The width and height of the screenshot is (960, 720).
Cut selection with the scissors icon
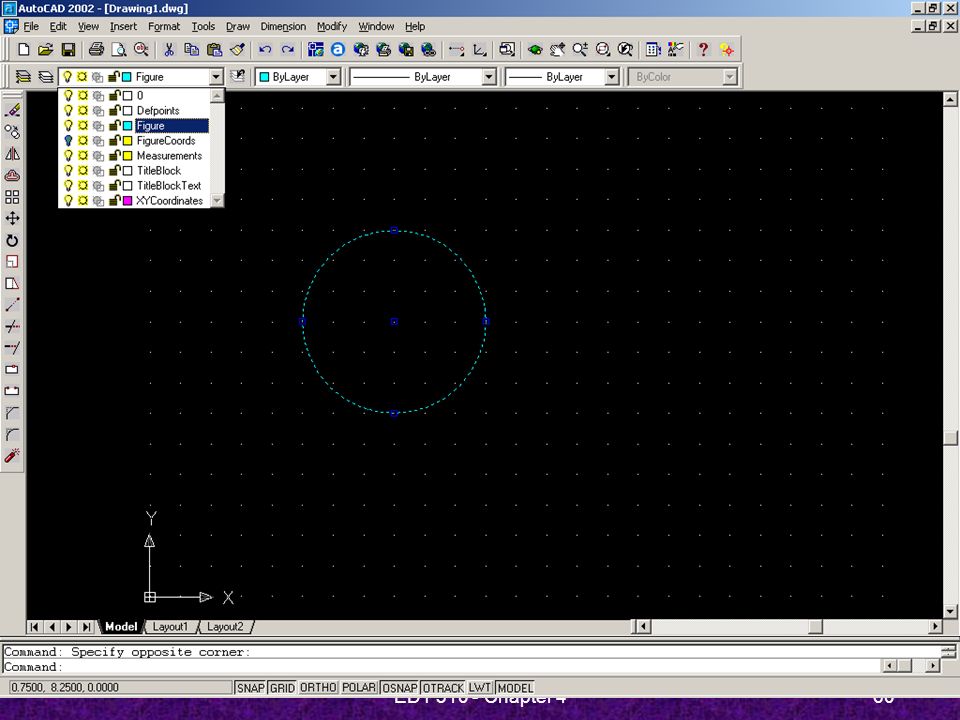coord(169,50)
